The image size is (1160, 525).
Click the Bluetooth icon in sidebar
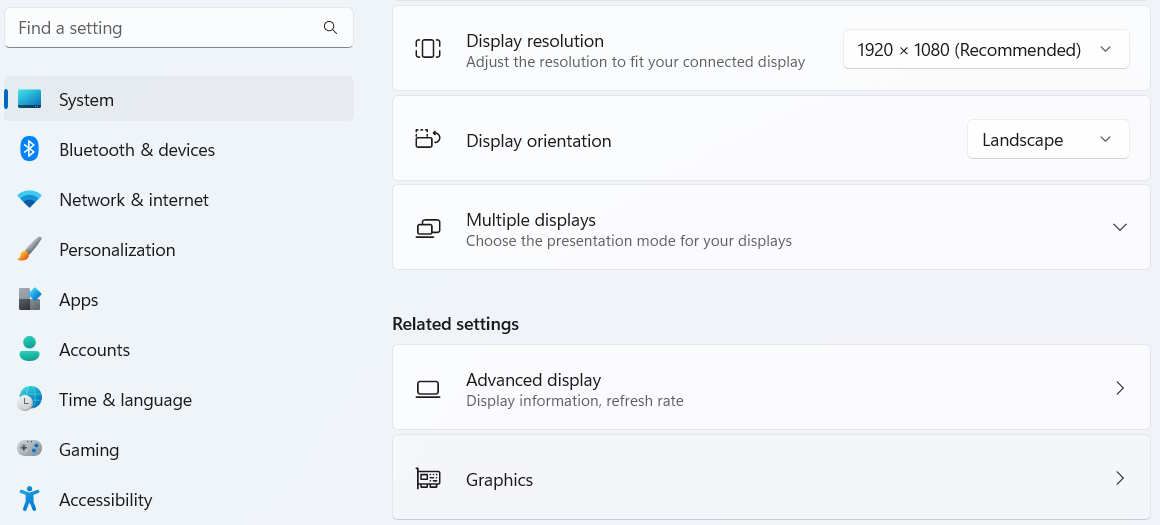[30, 150]
